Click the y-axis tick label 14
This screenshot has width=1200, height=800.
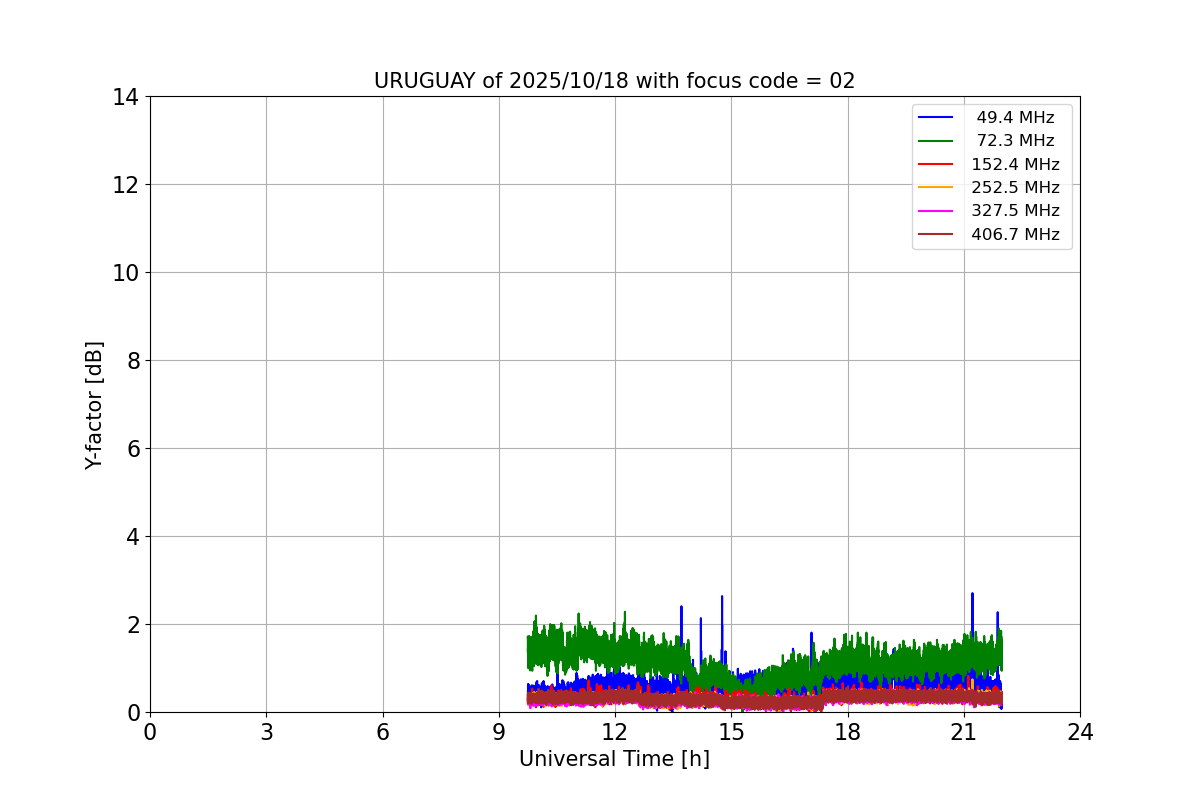click(126, 97)
